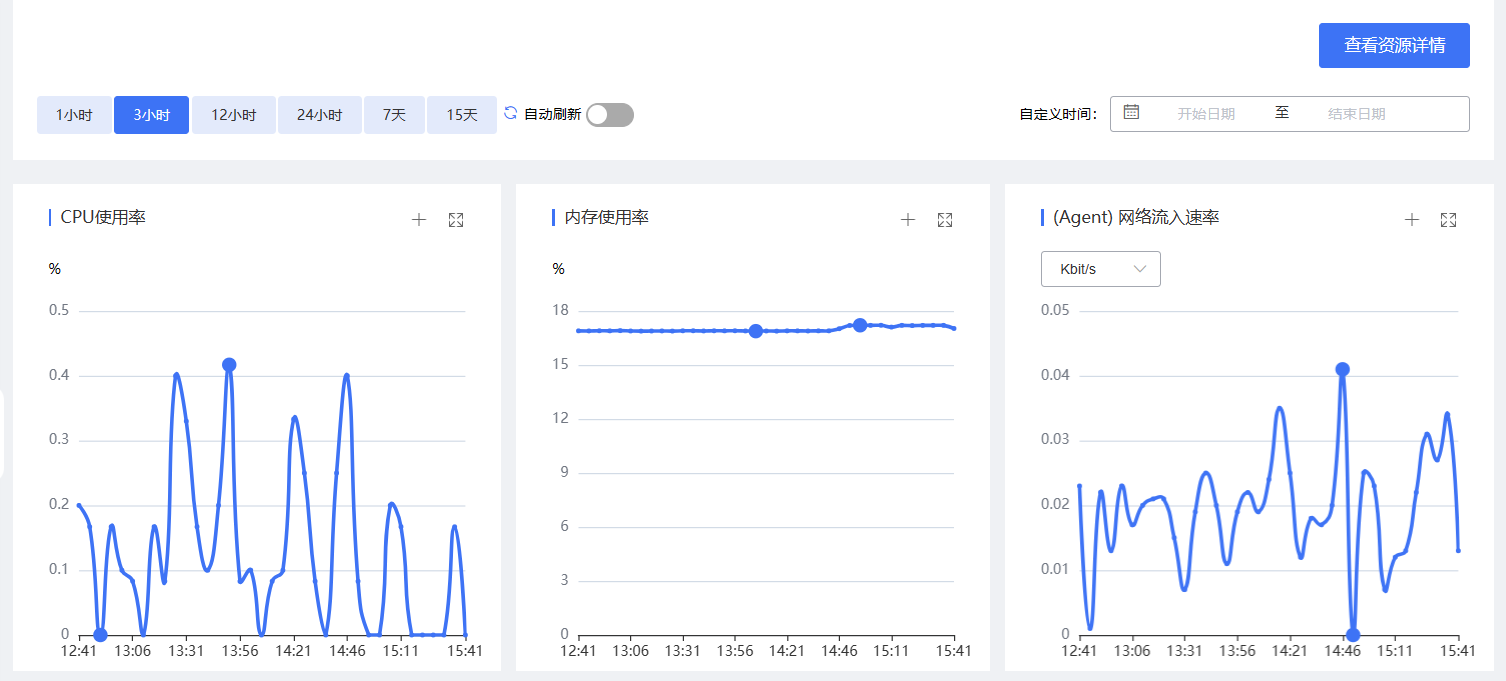Click the plus icon on 网络流入速率 chart
1506x681 pixels.
[1412, 220]
